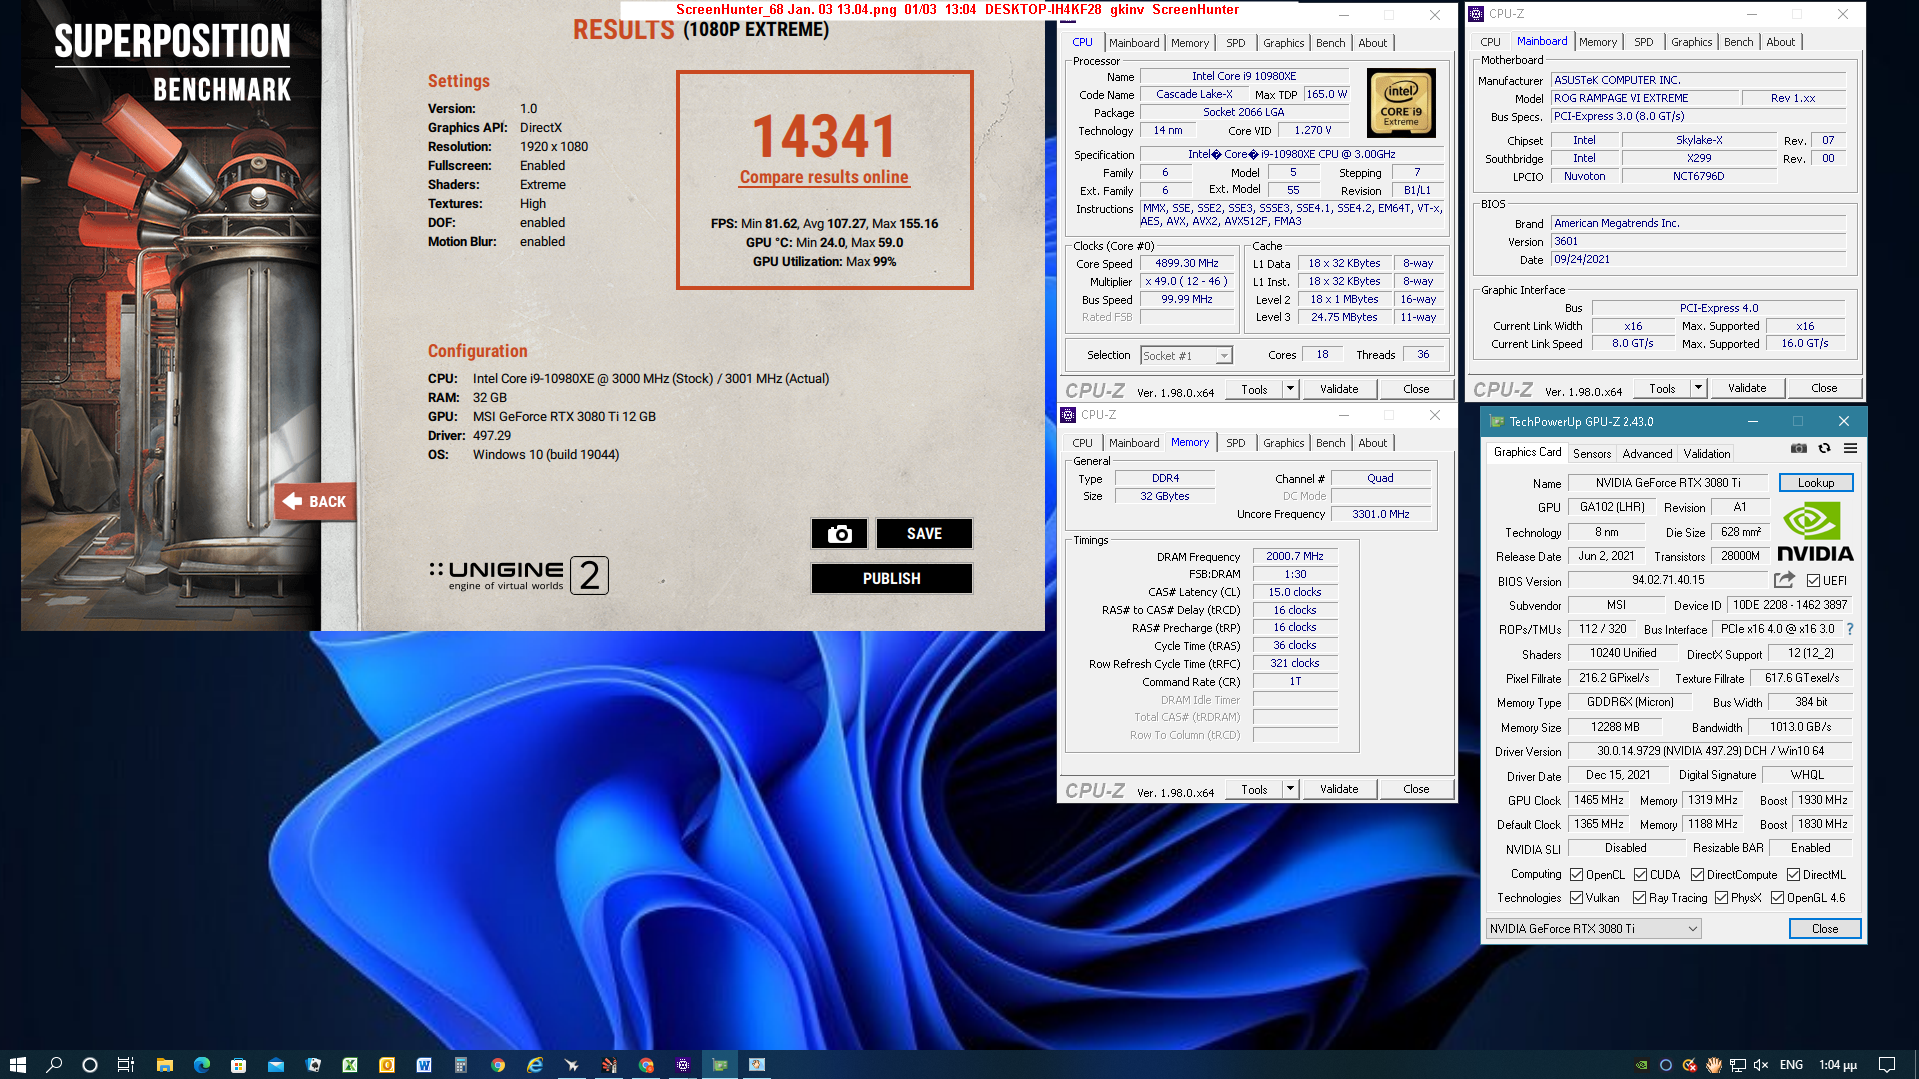The height and width of the screenshot is (1079, 1919).
Task: Click the BIOS Version field 94.02.71.40.15
Action: click(1667, 580)
